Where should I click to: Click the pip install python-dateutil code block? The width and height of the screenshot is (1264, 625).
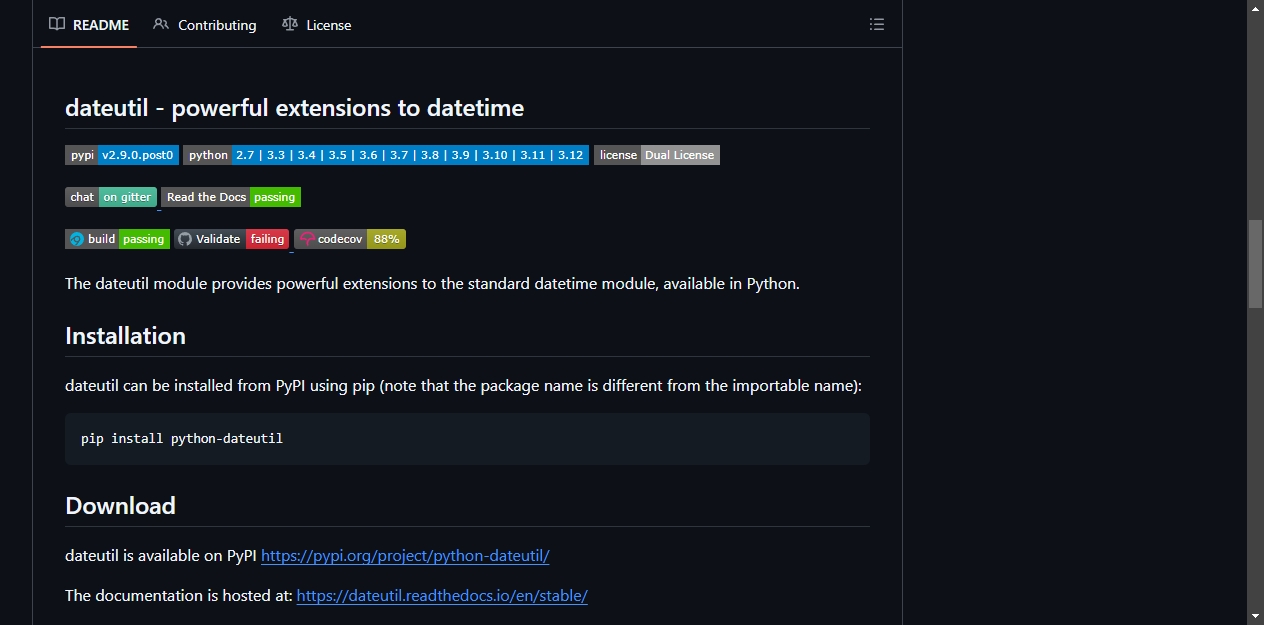point(467,438)
